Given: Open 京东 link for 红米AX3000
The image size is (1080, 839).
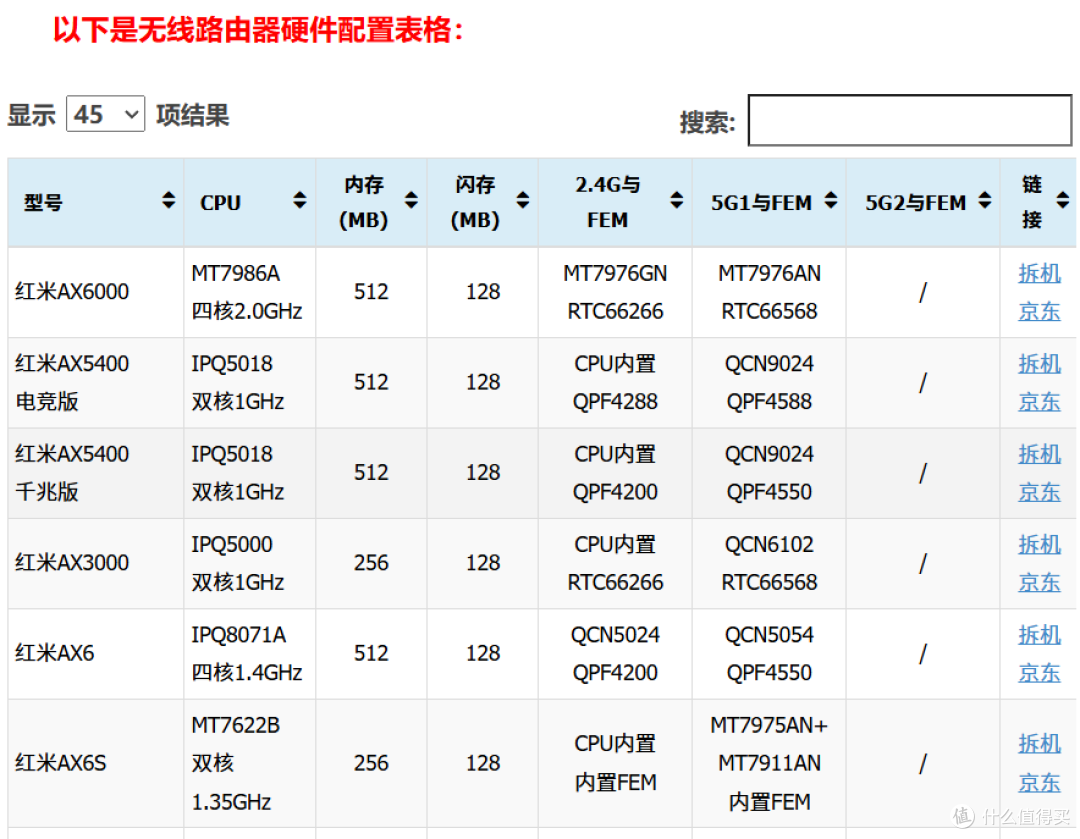Looking at the screenshot, I should point(1039,583).
